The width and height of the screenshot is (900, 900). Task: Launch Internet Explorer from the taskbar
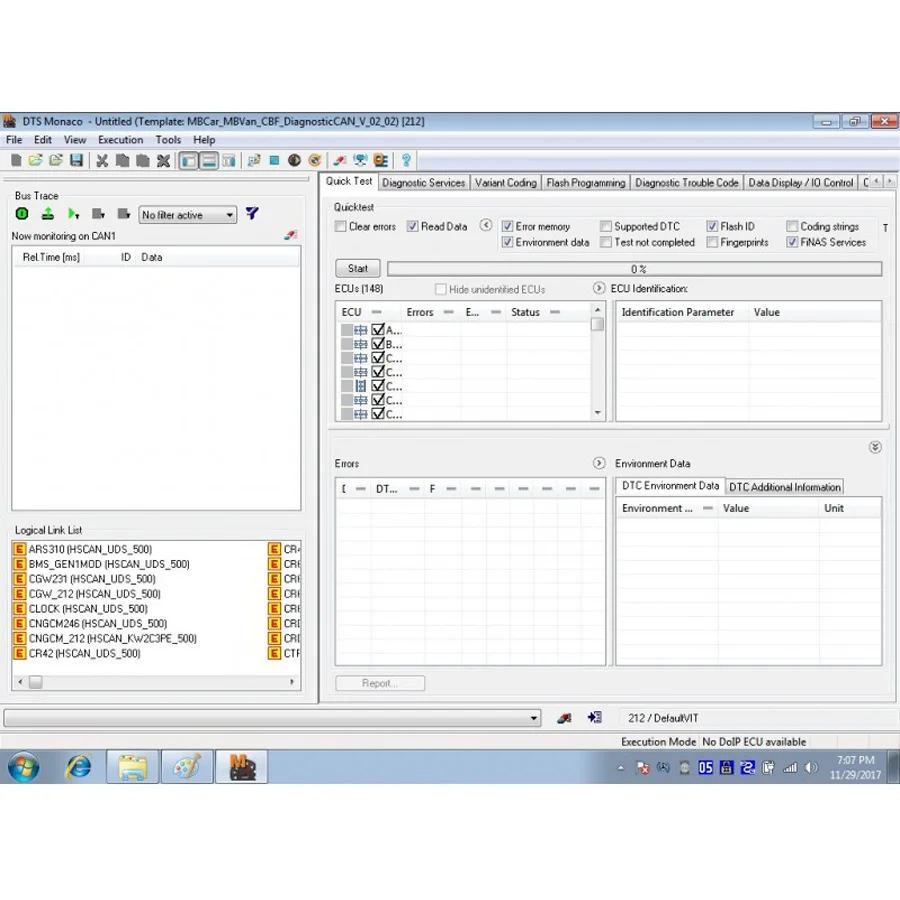79,767
